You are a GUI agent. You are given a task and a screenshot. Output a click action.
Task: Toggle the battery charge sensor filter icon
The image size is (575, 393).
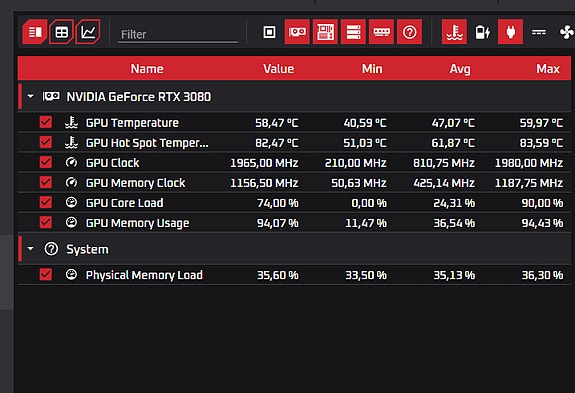pyautogui.click(x=482, y=32)
